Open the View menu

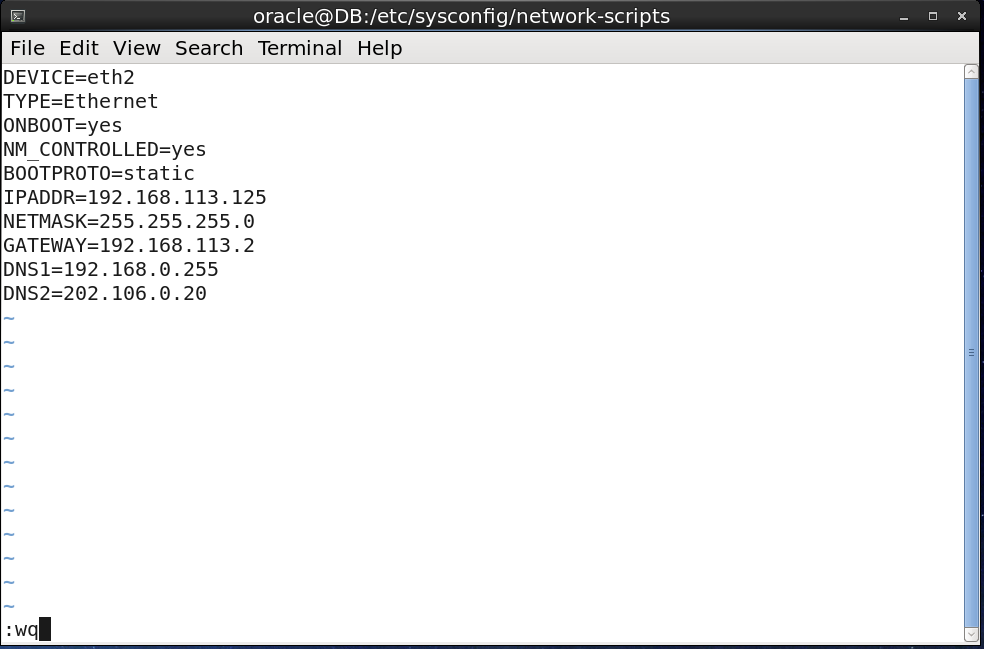[x=137, y=48]
